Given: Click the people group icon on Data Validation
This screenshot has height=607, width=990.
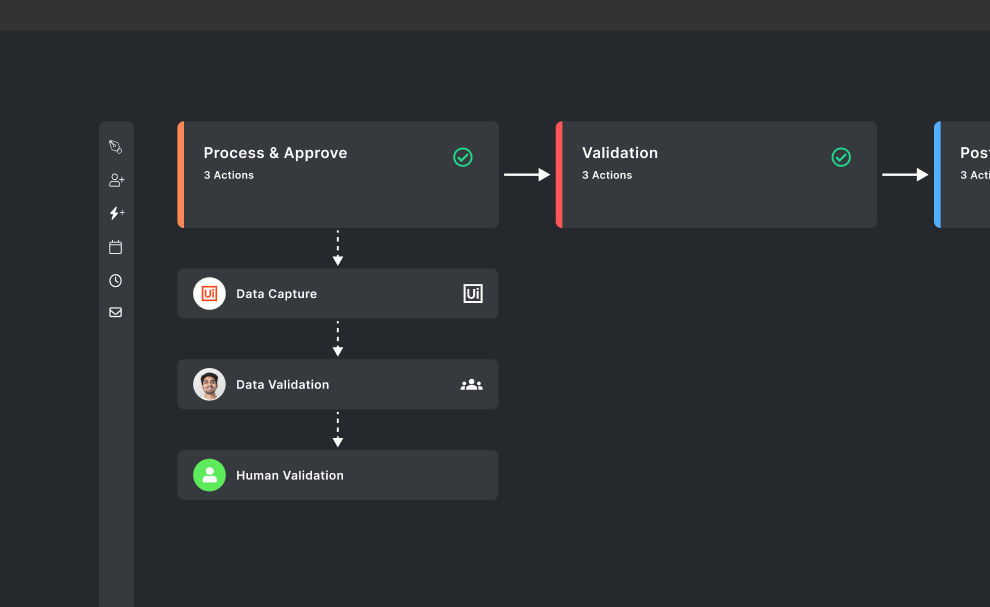Looking at the screenshot, I should [x=471, y=384].
